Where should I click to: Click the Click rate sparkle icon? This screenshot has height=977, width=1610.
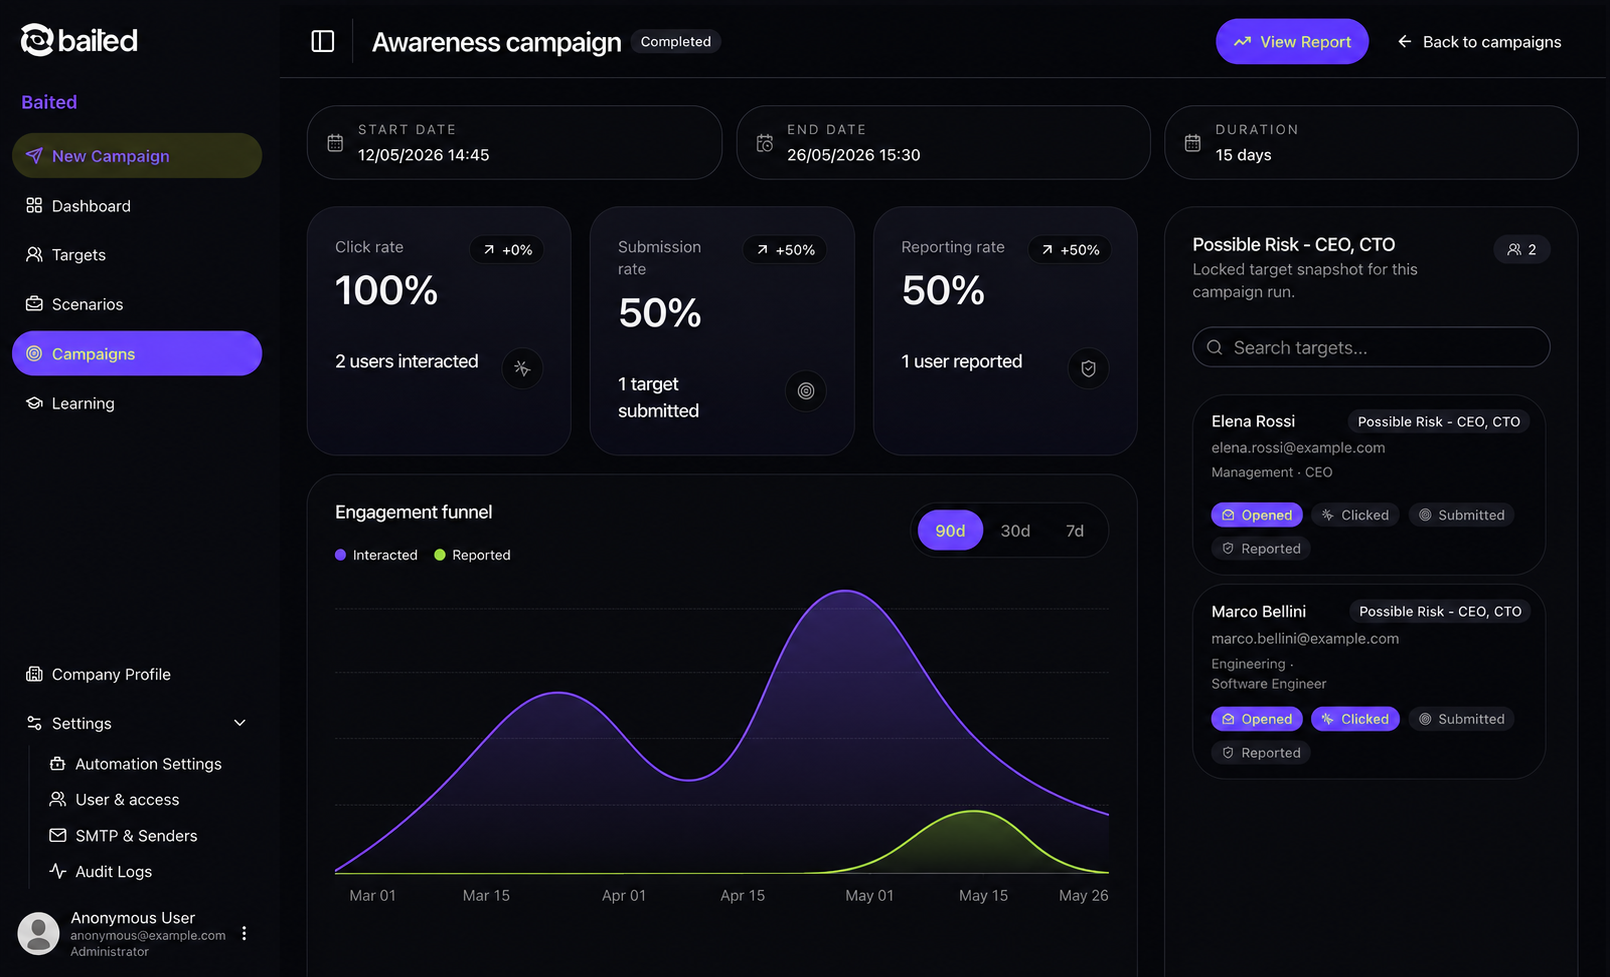(x=522, y=368)
